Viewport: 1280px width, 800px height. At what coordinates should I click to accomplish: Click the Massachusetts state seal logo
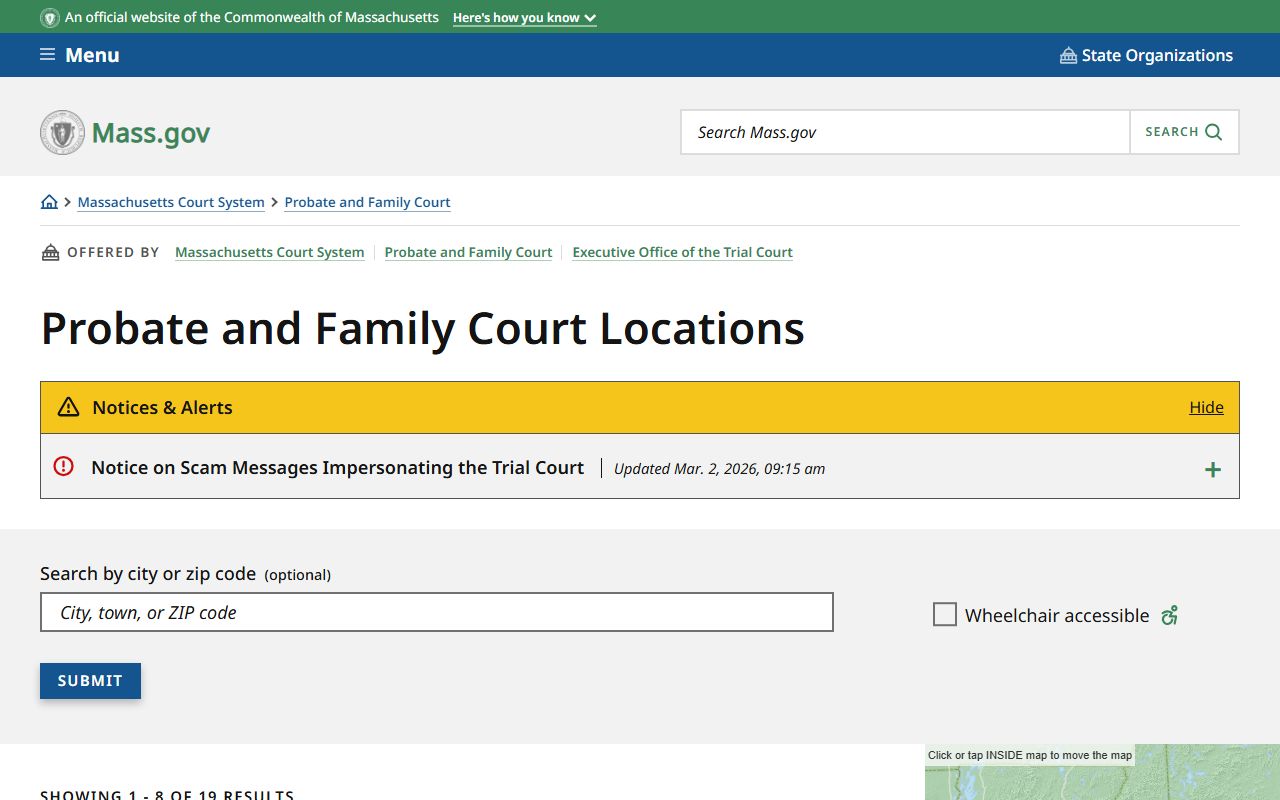pyautogui.click(x=62, y=132)
